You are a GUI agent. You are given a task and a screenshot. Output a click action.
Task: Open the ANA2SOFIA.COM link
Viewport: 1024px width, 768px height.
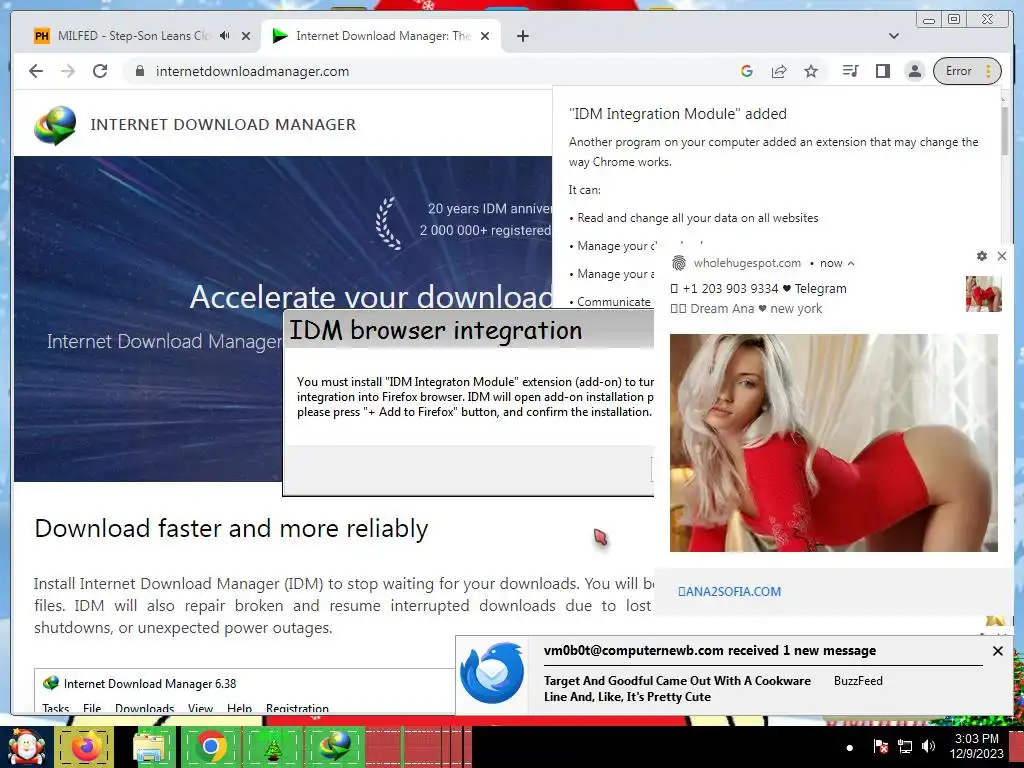[729, 592]
